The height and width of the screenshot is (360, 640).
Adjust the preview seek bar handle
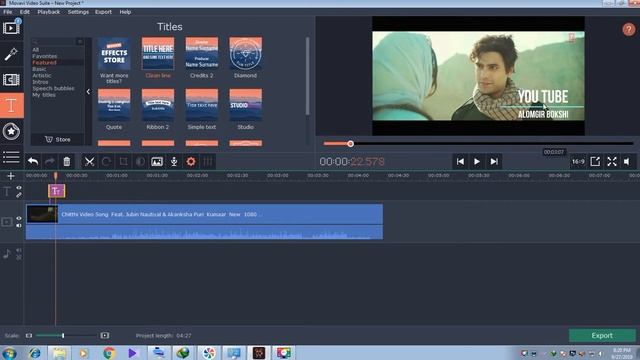coord(350,144)
